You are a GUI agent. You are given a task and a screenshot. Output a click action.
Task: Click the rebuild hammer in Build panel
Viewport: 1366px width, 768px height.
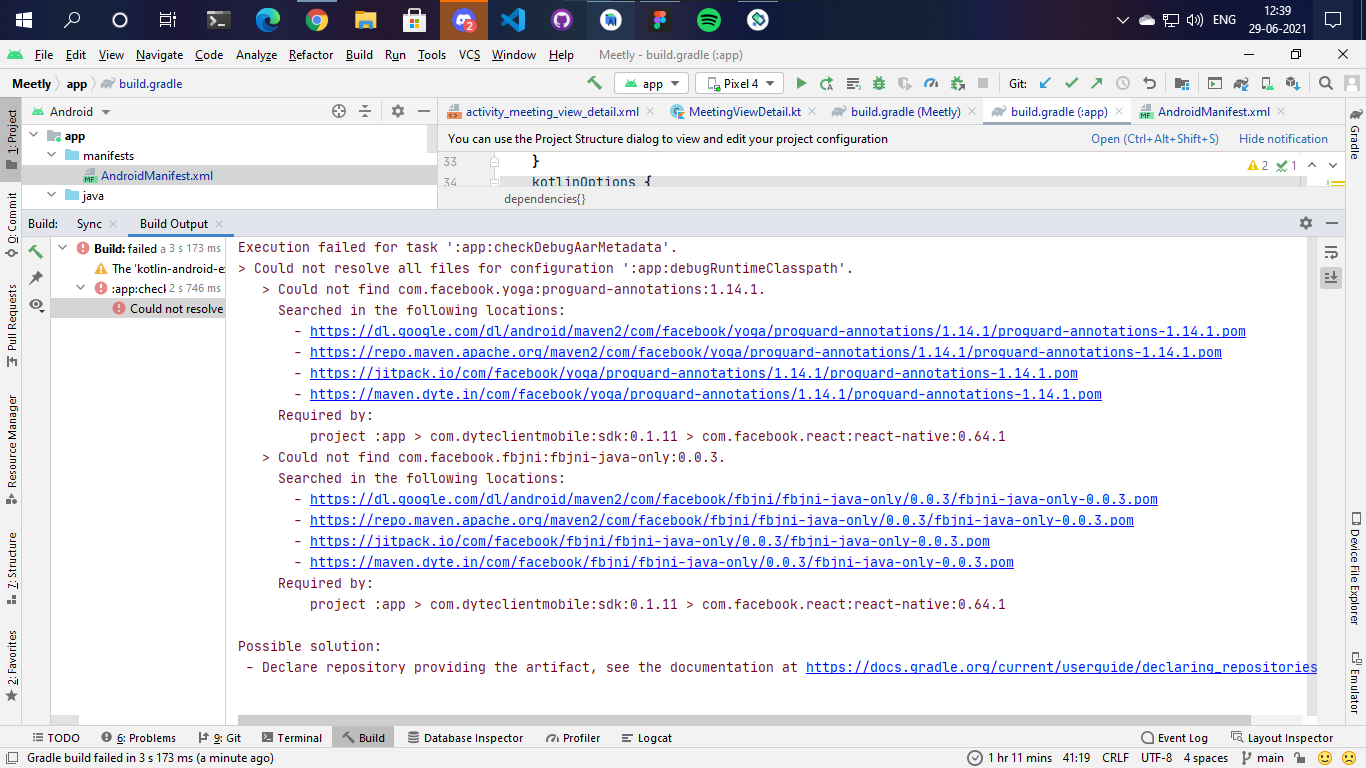[36, 251]
